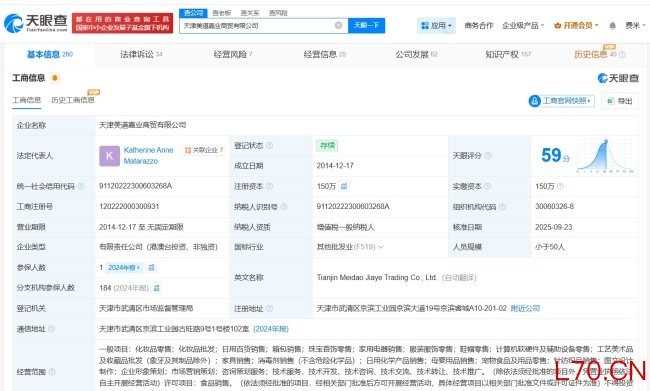The image size is (650, 391).
Task: Open the 商务合作 link
Action: 479,26
